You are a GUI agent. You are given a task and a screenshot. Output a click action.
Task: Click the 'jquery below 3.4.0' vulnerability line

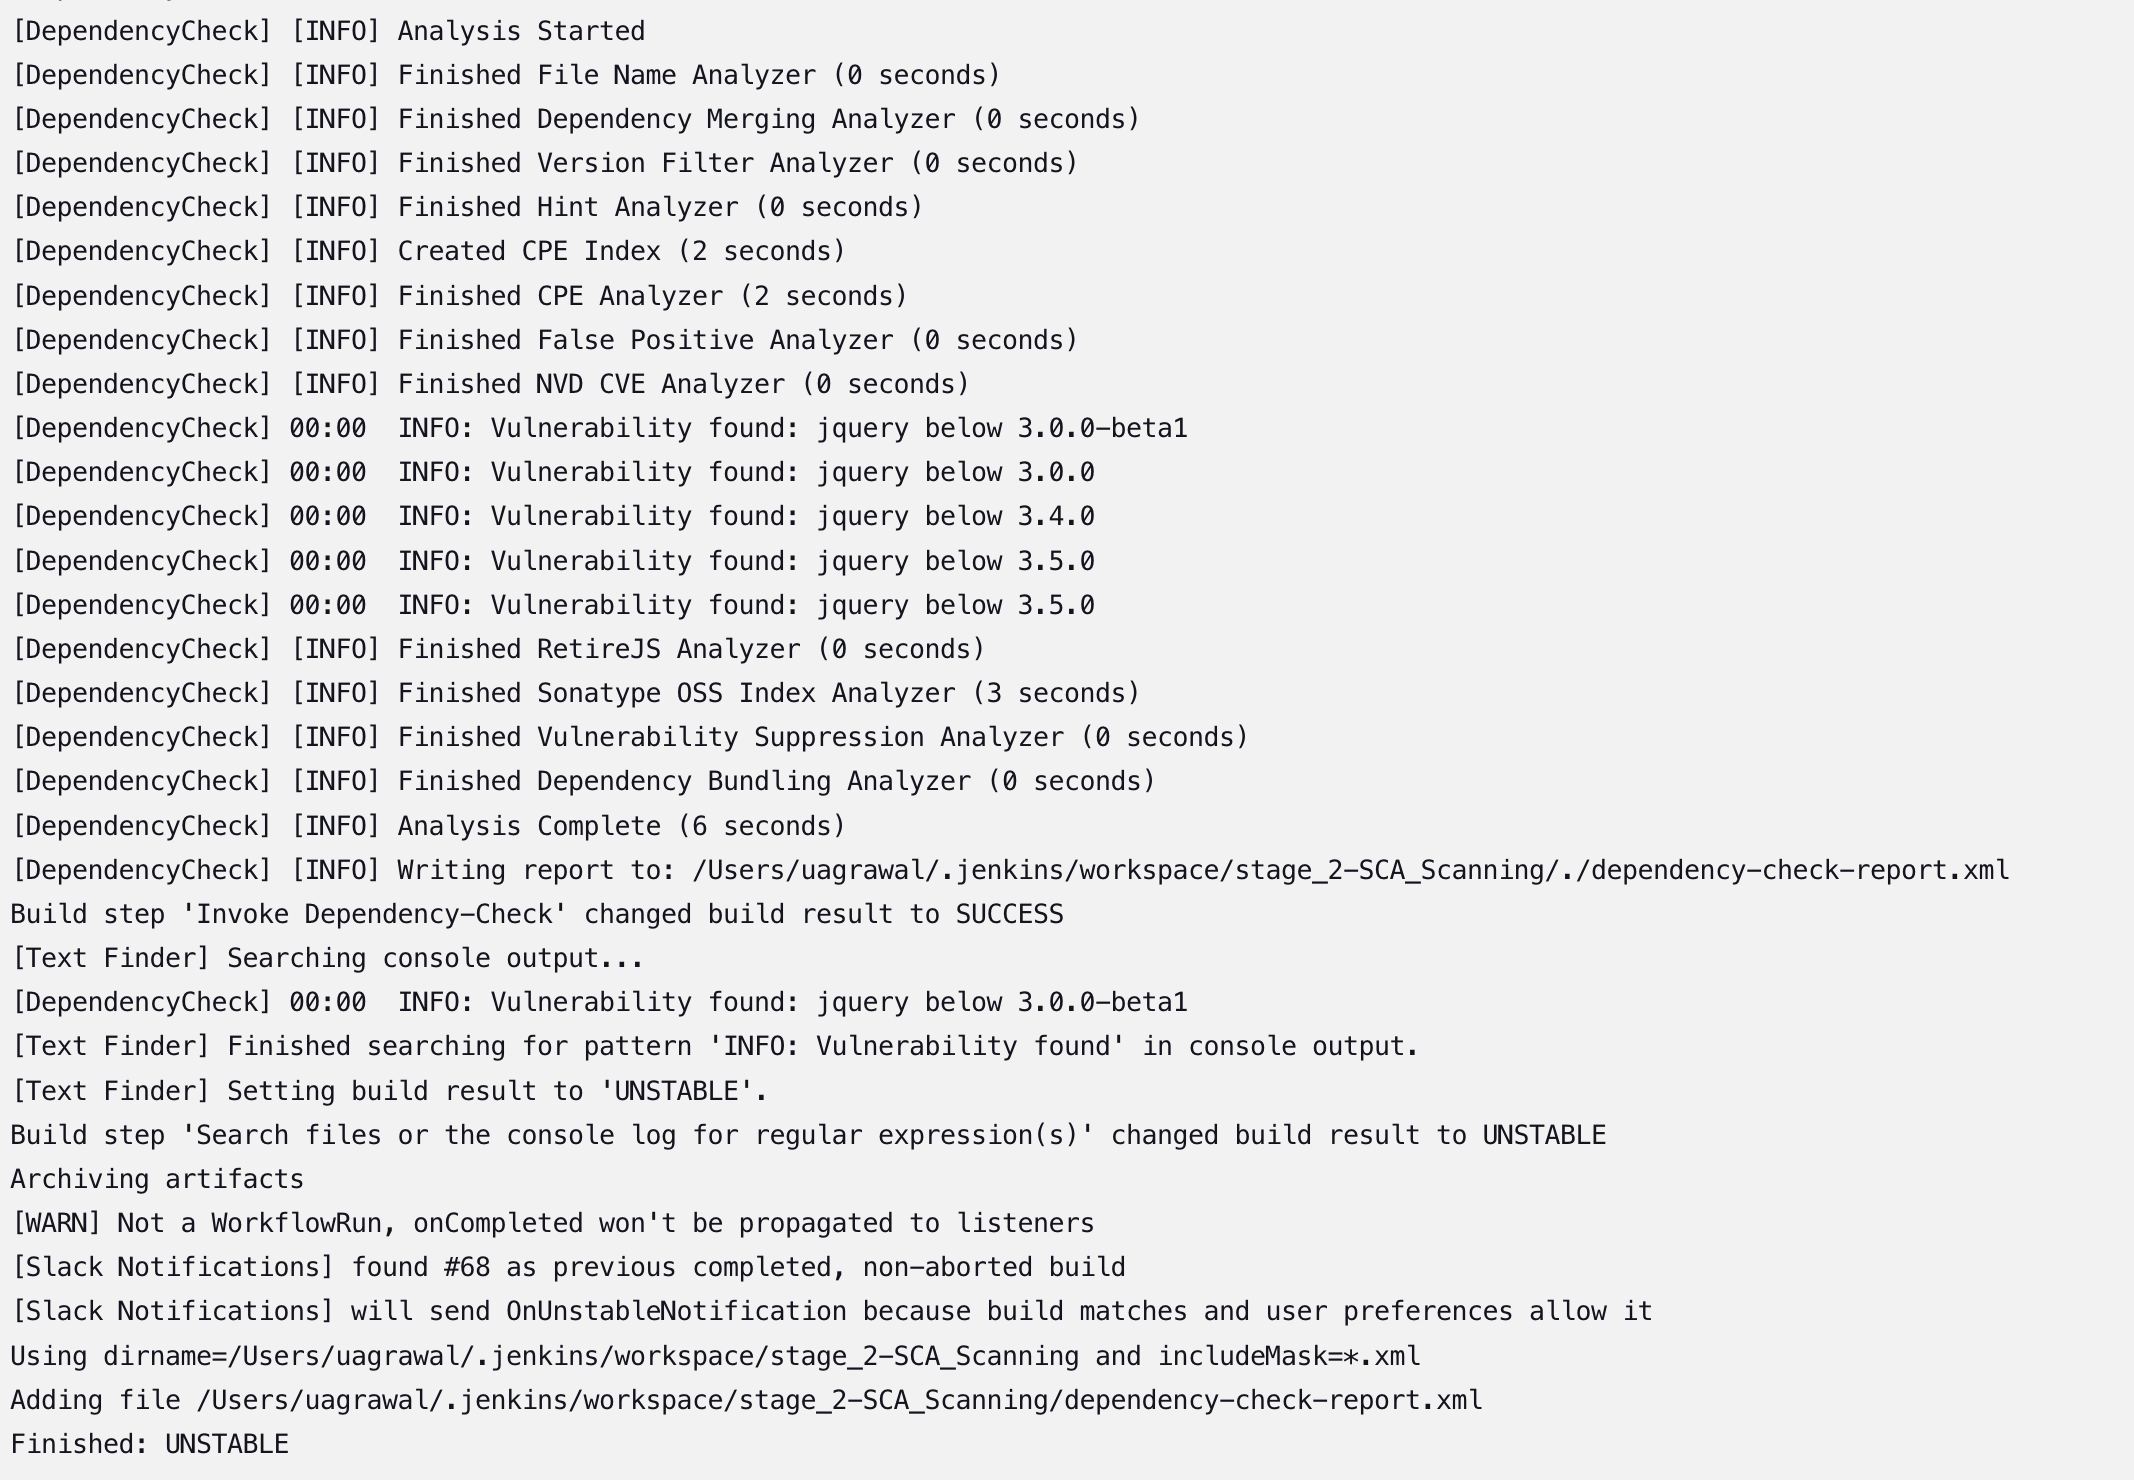(553, 516)
